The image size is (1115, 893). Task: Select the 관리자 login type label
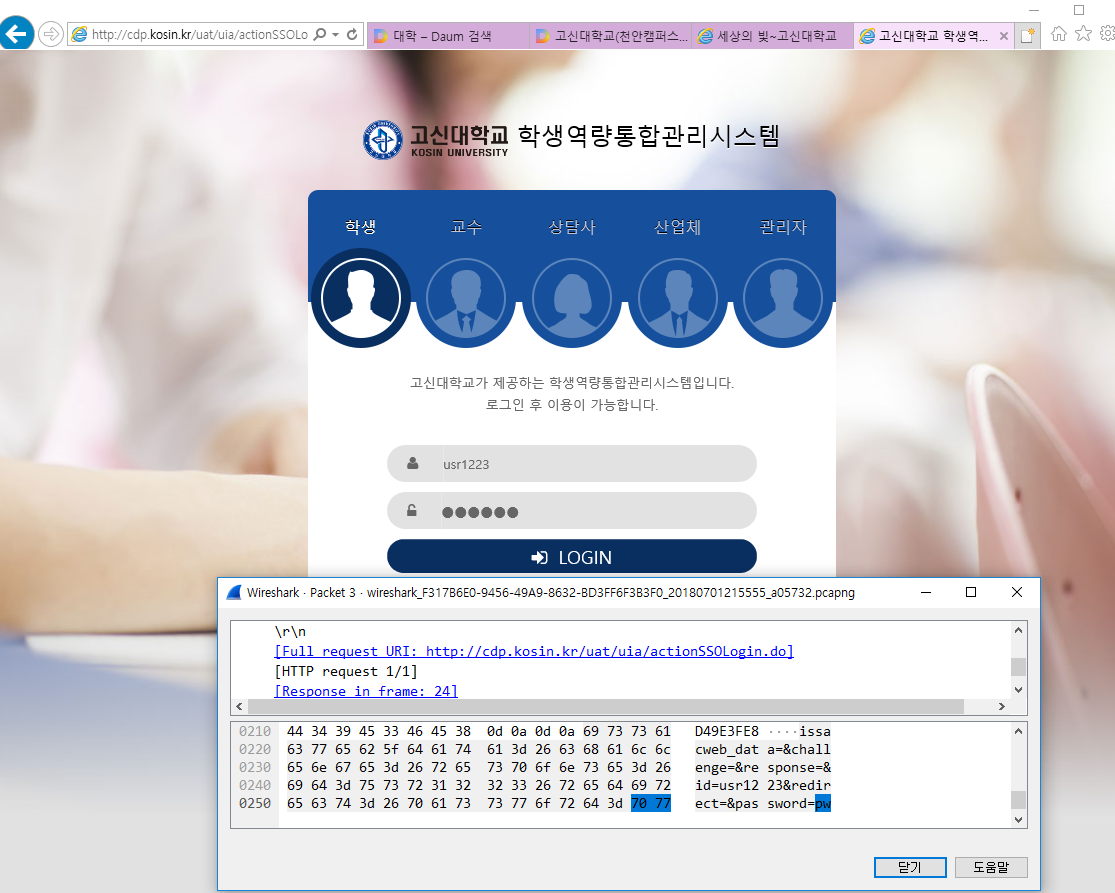(x=783, y=227)
